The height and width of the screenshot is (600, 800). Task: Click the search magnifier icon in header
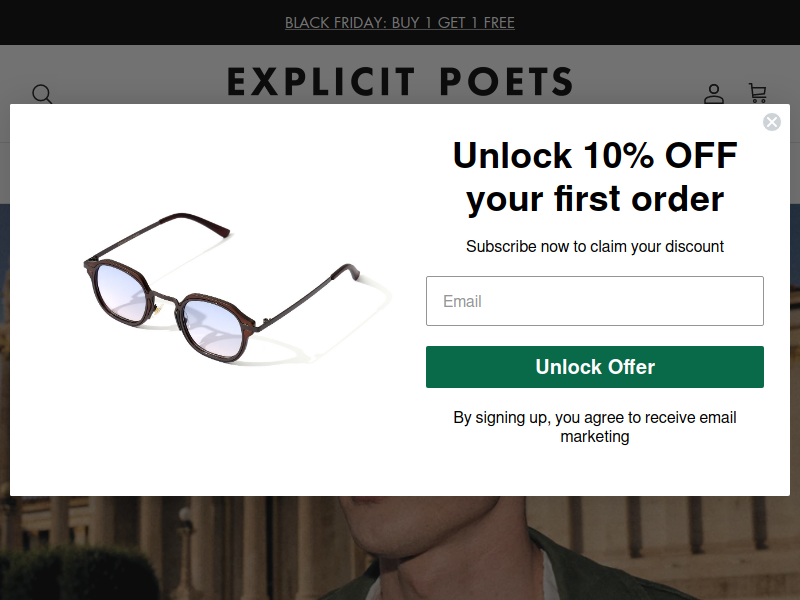42,94
